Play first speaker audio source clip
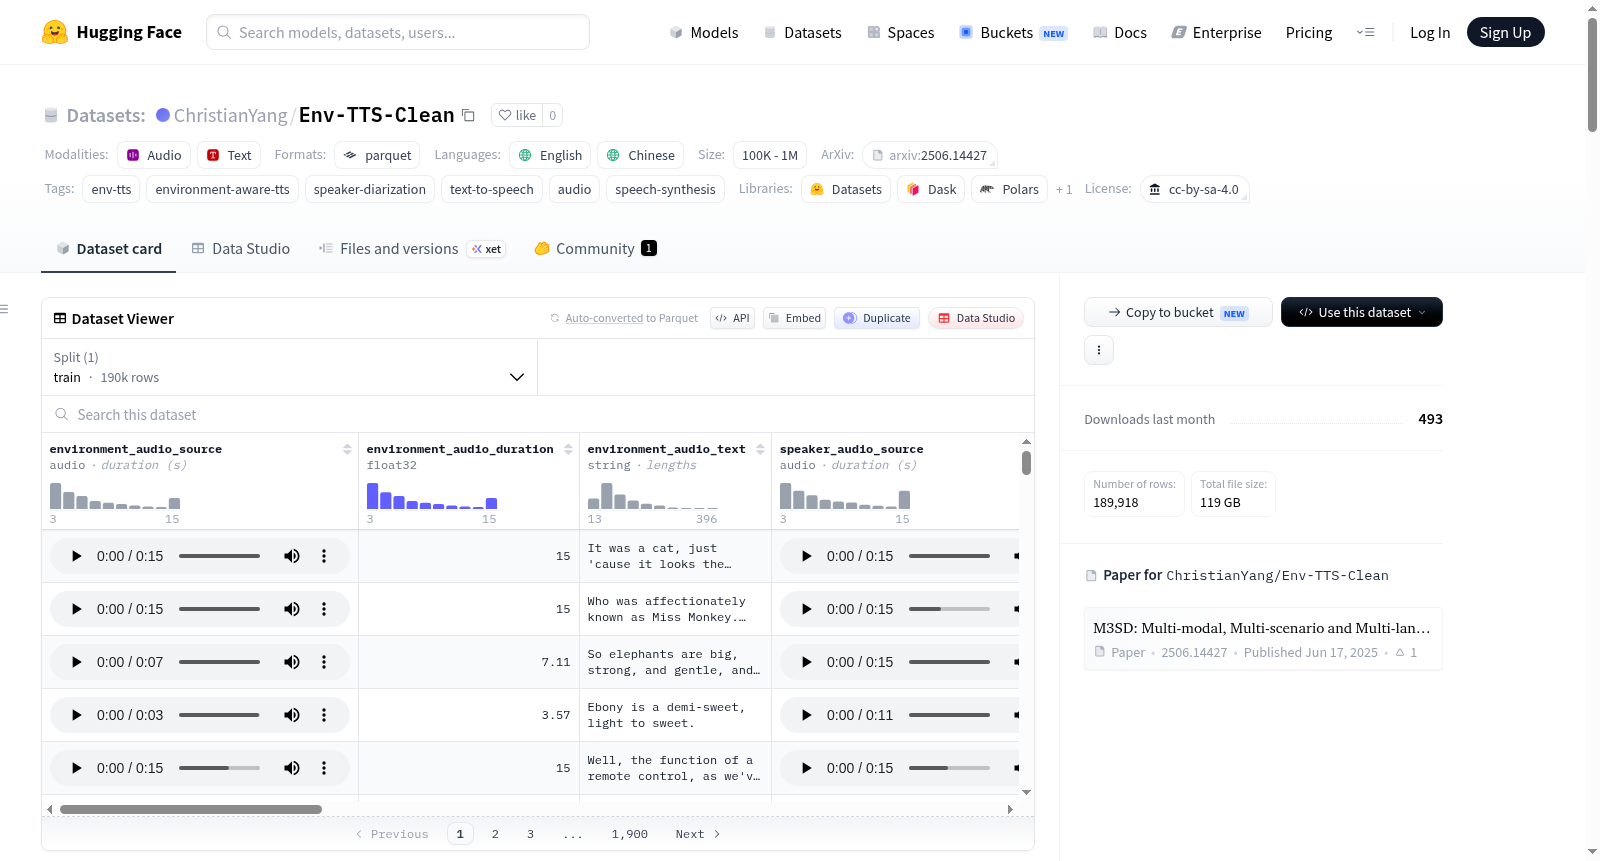This screenshot has width=1600, height=861. coord(806,556)
